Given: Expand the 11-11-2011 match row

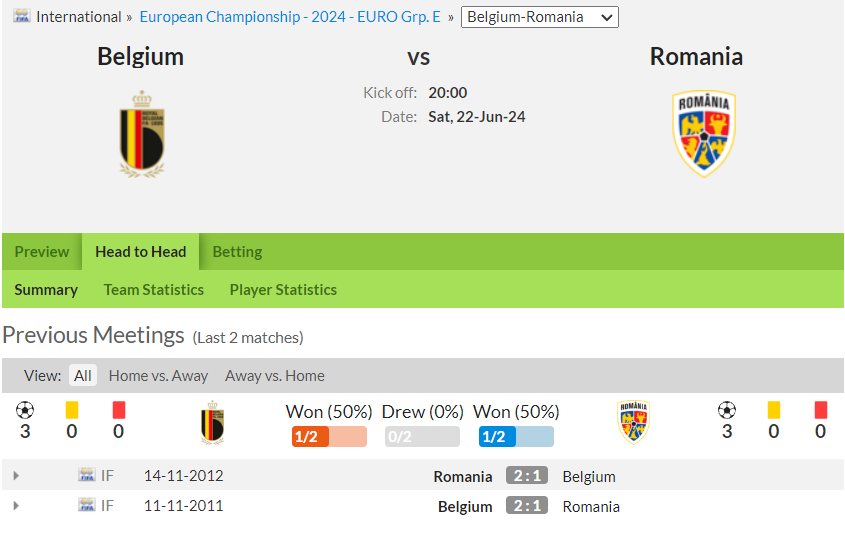Looking at the screenshot, I should point(16,506).
